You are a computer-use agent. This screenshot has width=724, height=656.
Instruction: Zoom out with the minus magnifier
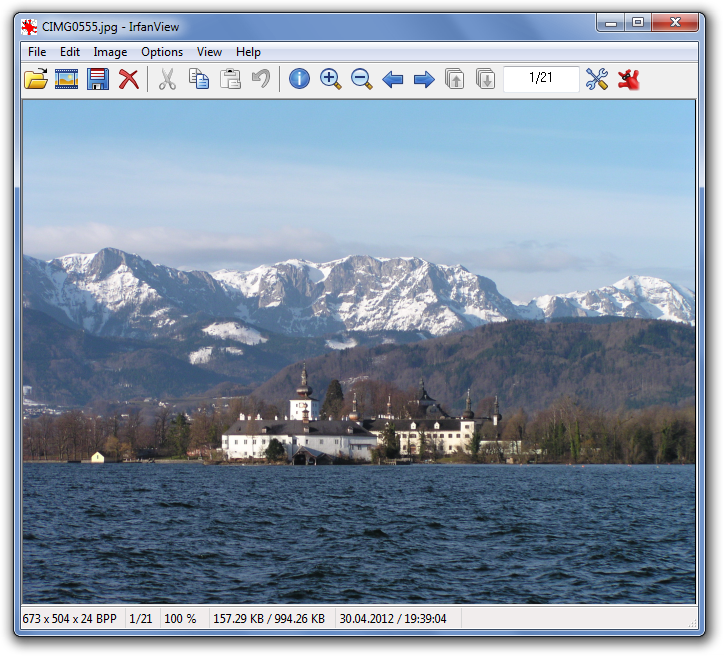tap(361, 79)
